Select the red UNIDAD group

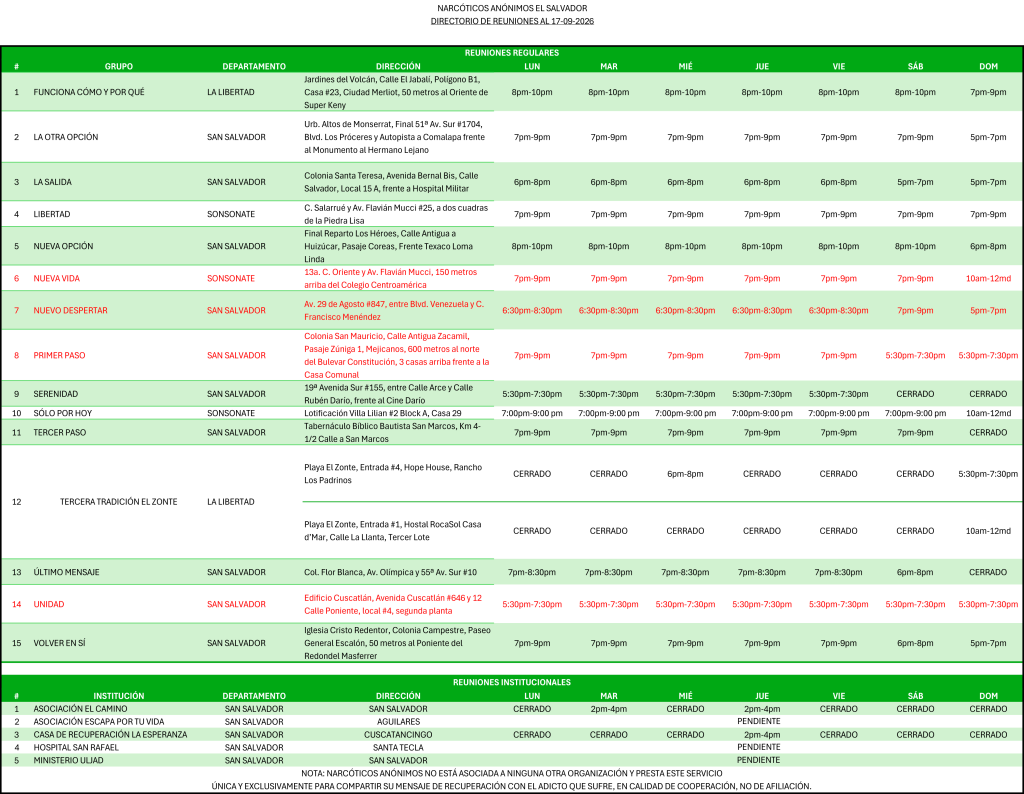[x=49, y=604]
